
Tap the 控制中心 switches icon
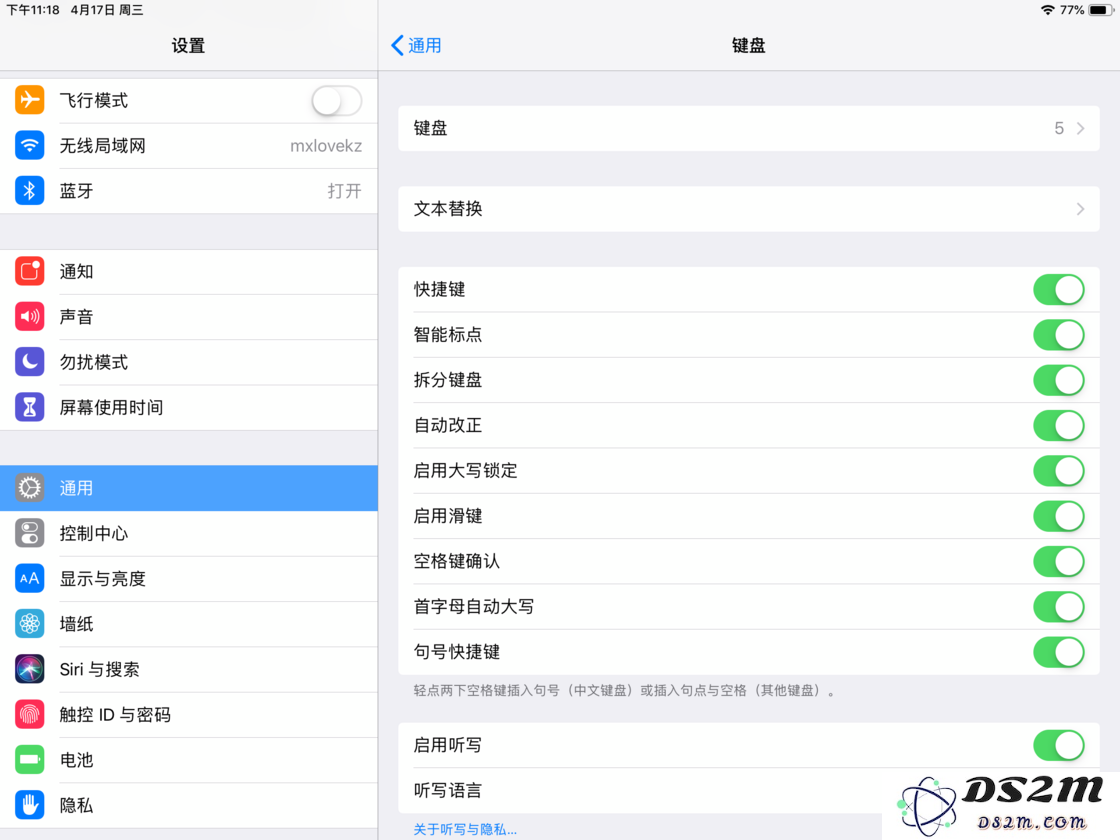(29, 534)
